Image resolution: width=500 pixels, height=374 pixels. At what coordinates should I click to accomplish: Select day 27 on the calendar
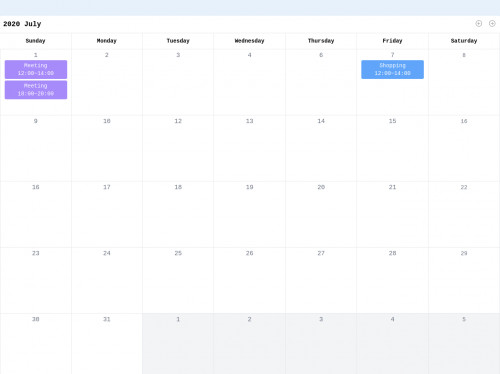tap(321, 280)
